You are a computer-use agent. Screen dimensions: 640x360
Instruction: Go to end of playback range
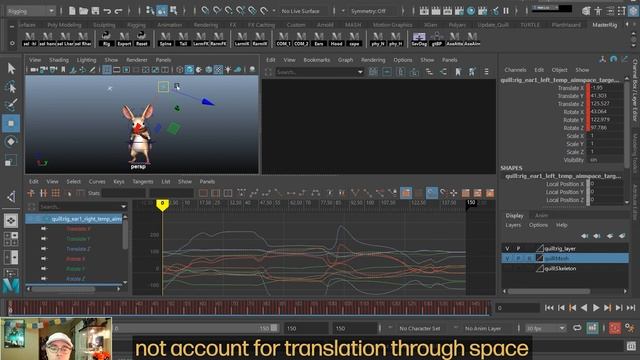click(631, 308)
